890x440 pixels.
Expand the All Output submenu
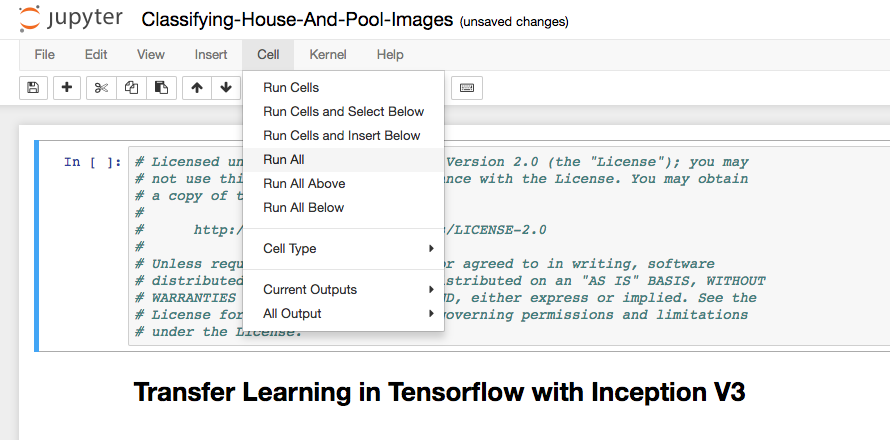tap(343, 313)
